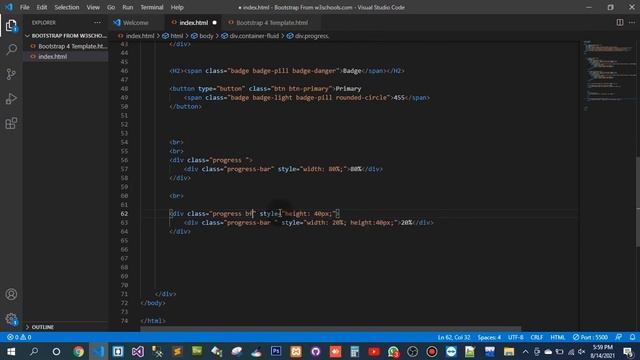Image resolution: width=640 pixels, height=360 pixels.
Task: Open the Terminal menu
Action: (x=151, y=7)
